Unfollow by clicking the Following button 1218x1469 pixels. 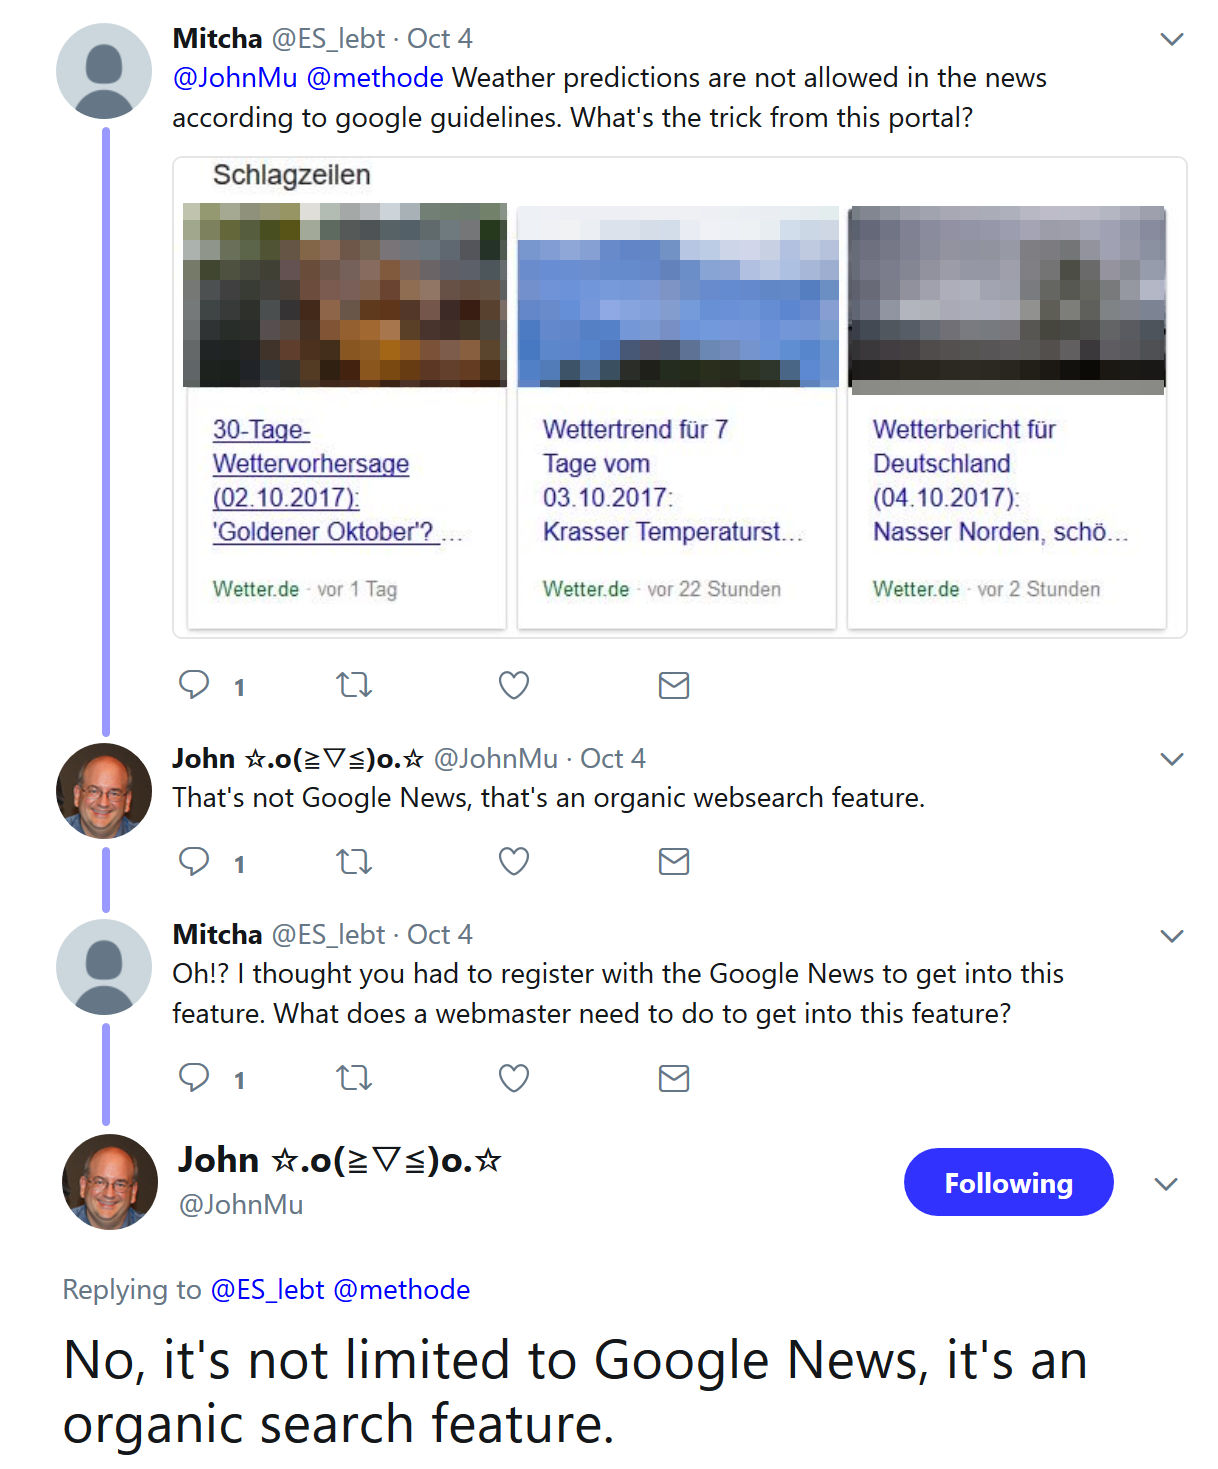point(1008,1182)
